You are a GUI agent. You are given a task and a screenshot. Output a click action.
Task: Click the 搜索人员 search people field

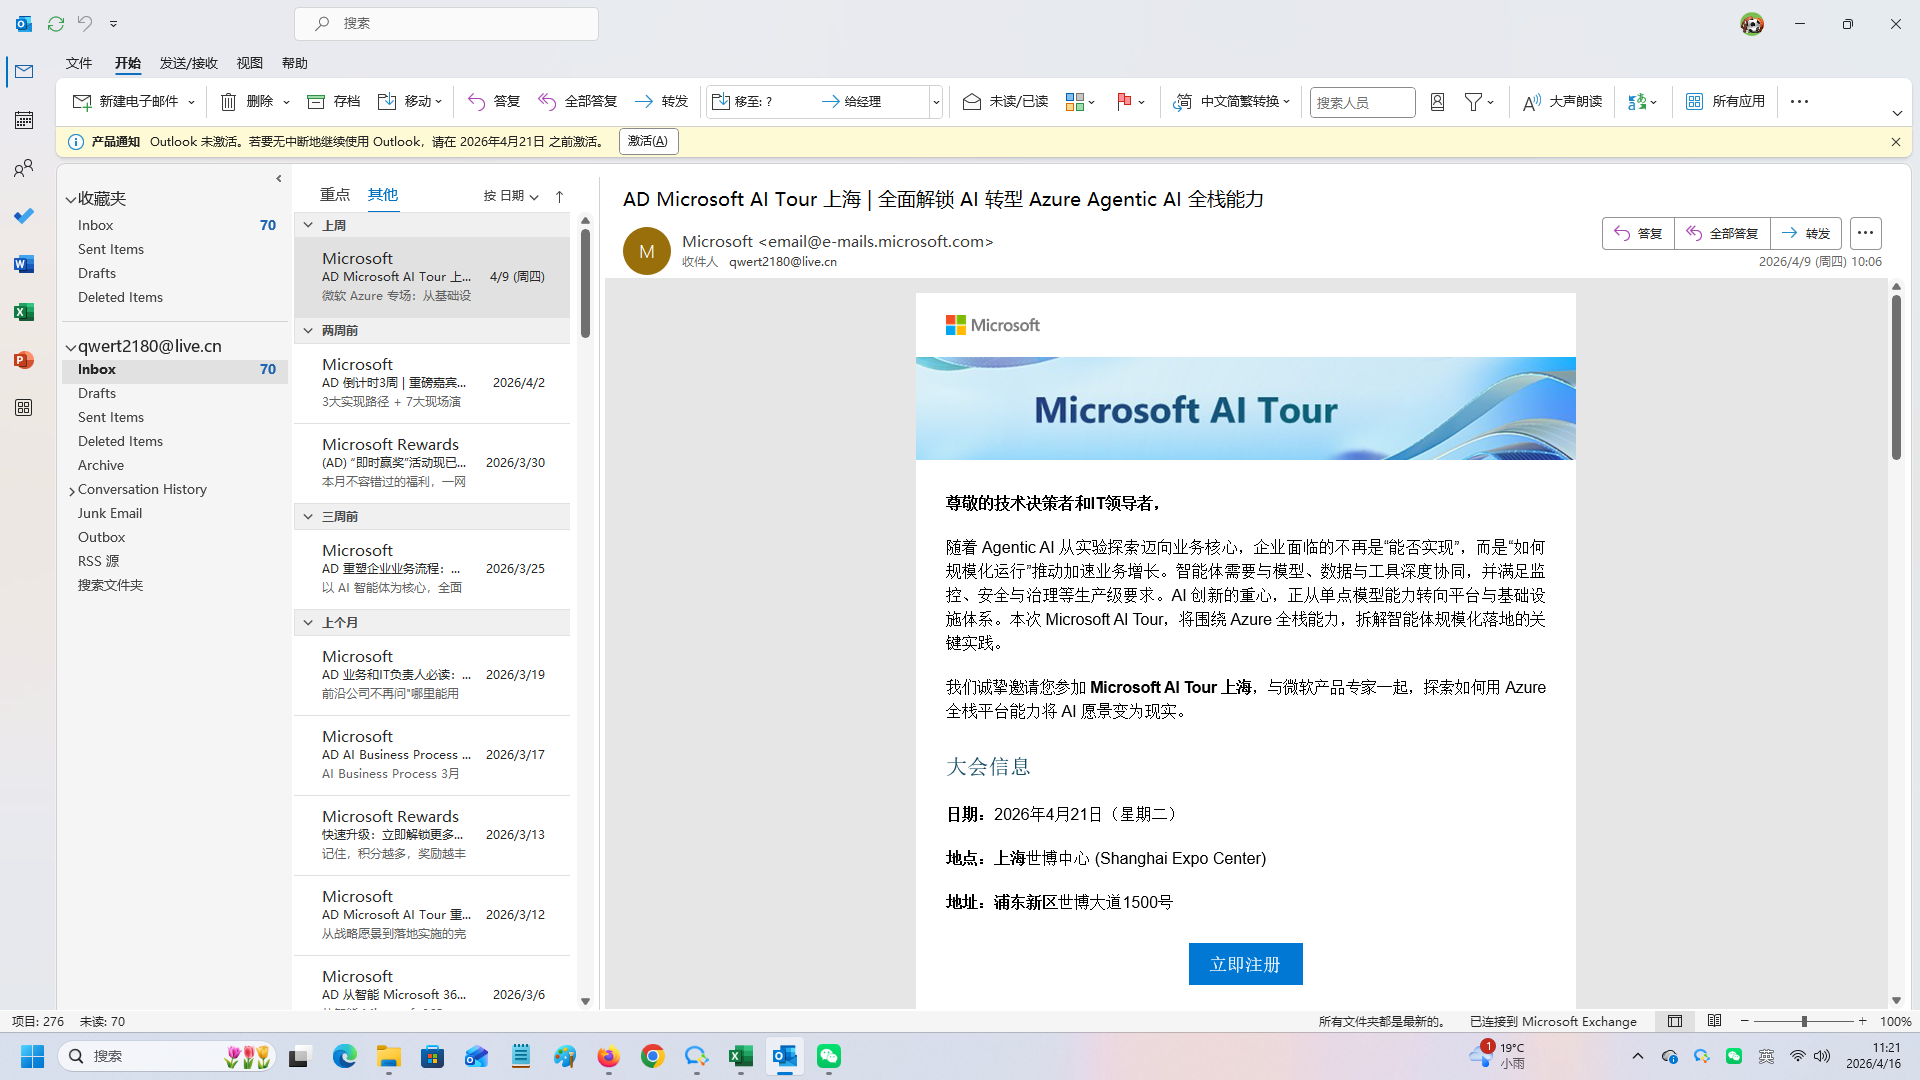[x=1361, y=102]
